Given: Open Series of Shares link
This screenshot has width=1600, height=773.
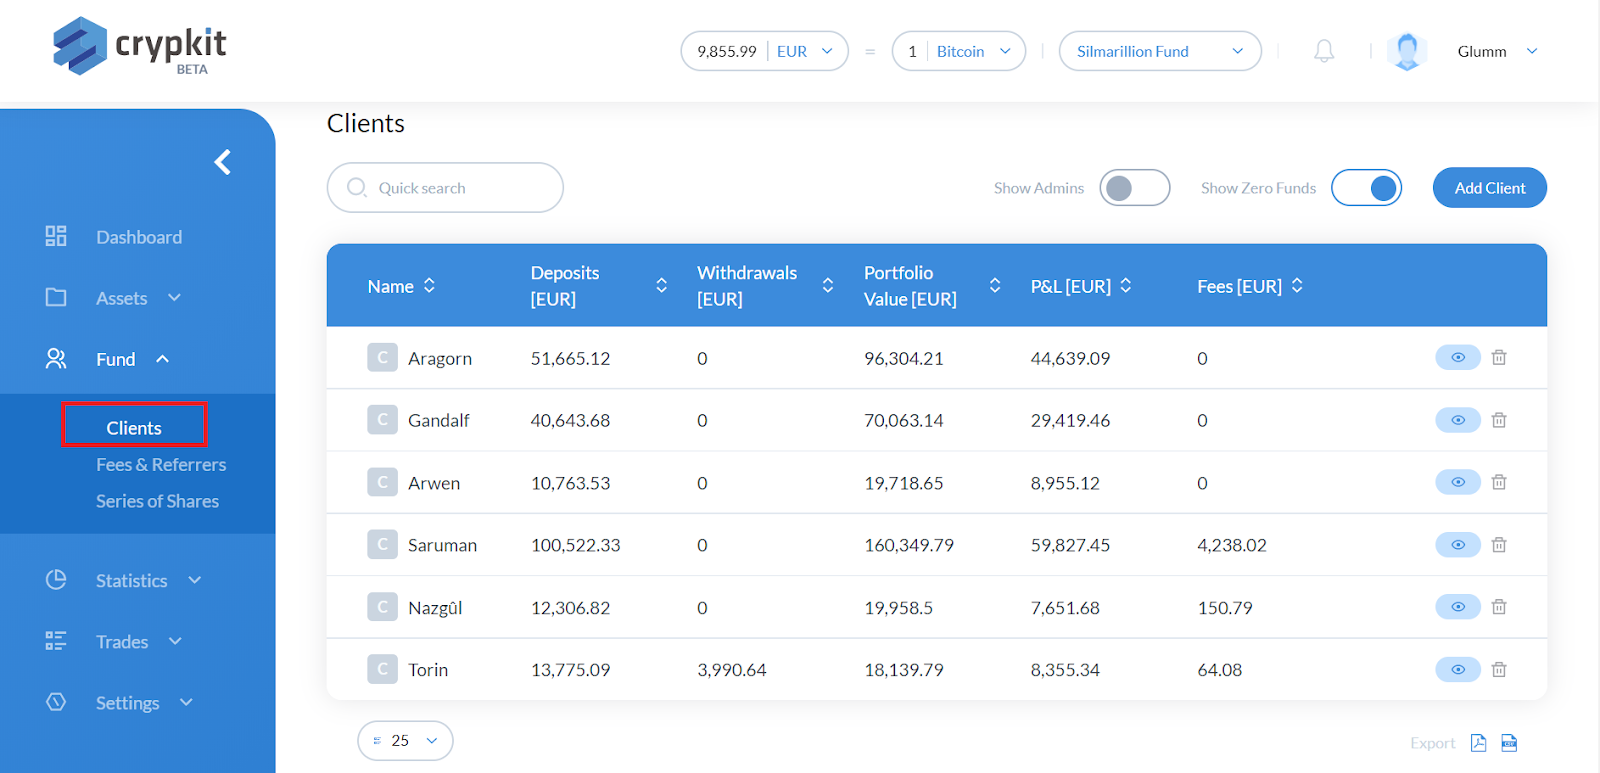Looking at the screenshot, I should click(x=157, y=501).
